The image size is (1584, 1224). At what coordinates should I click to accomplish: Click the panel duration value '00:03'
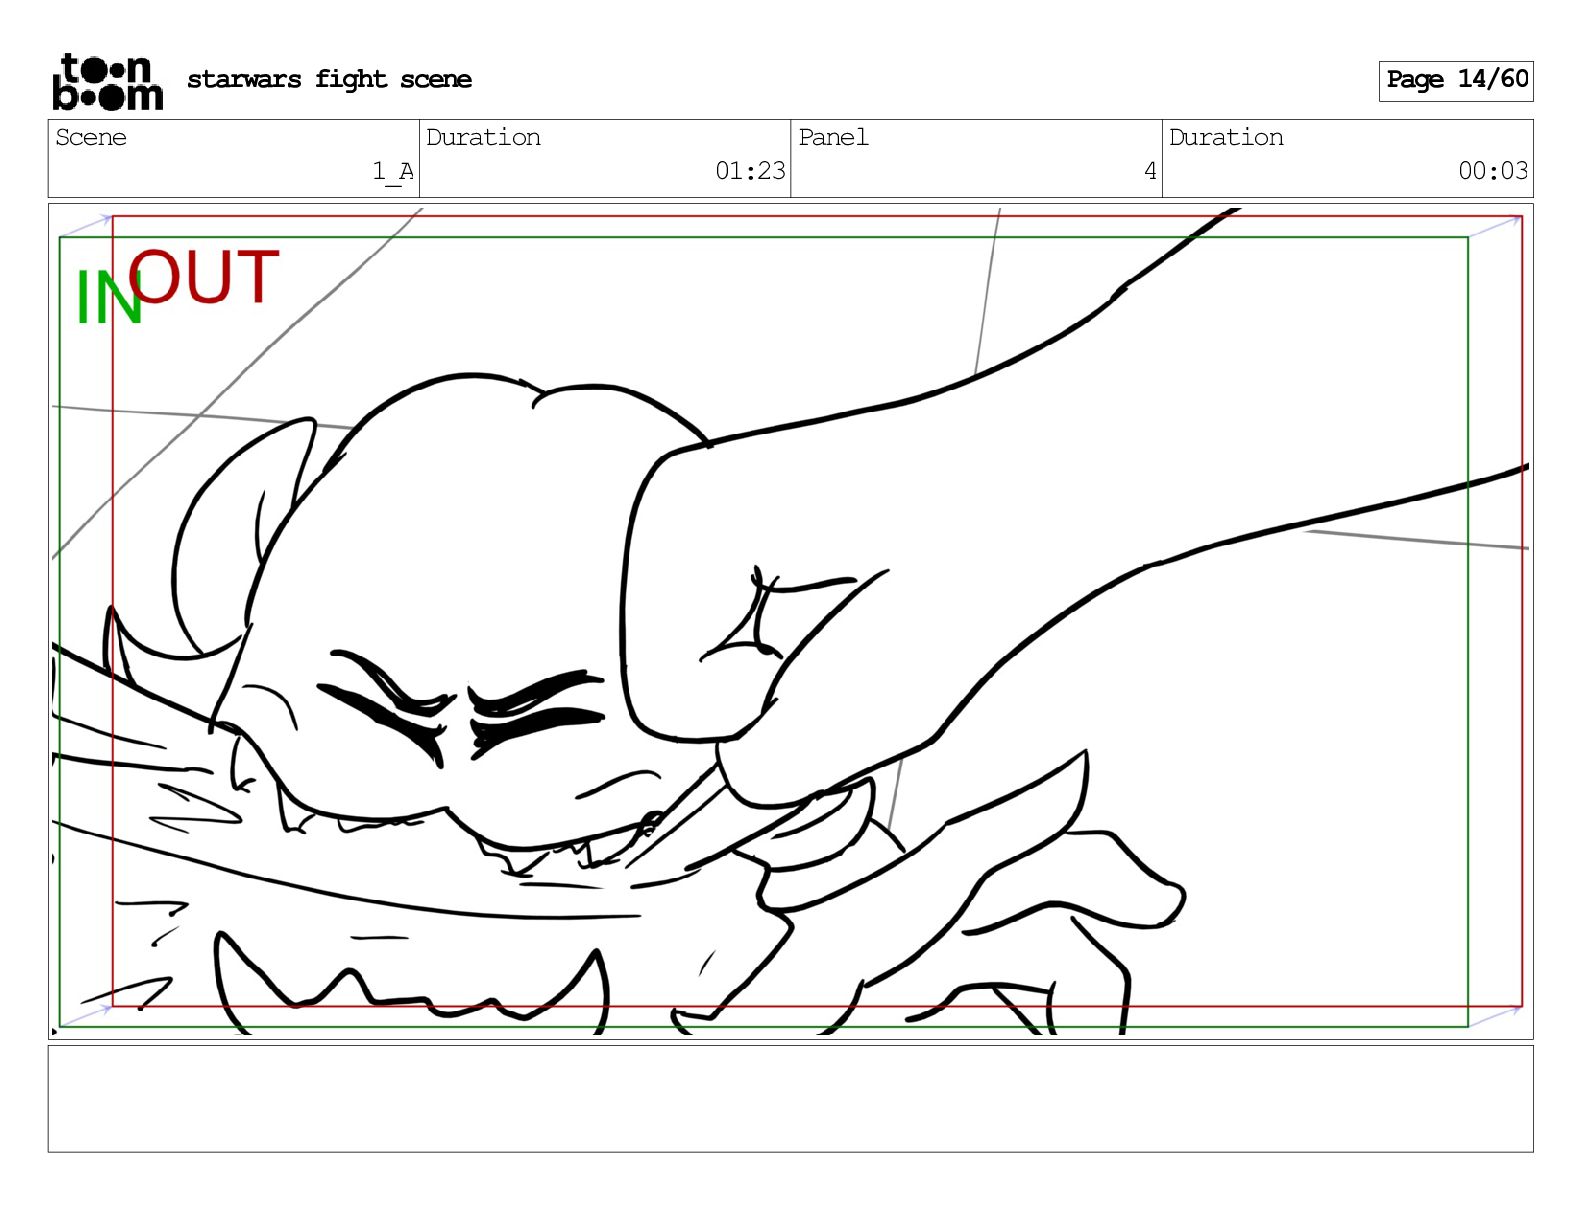click(1493, 171)
